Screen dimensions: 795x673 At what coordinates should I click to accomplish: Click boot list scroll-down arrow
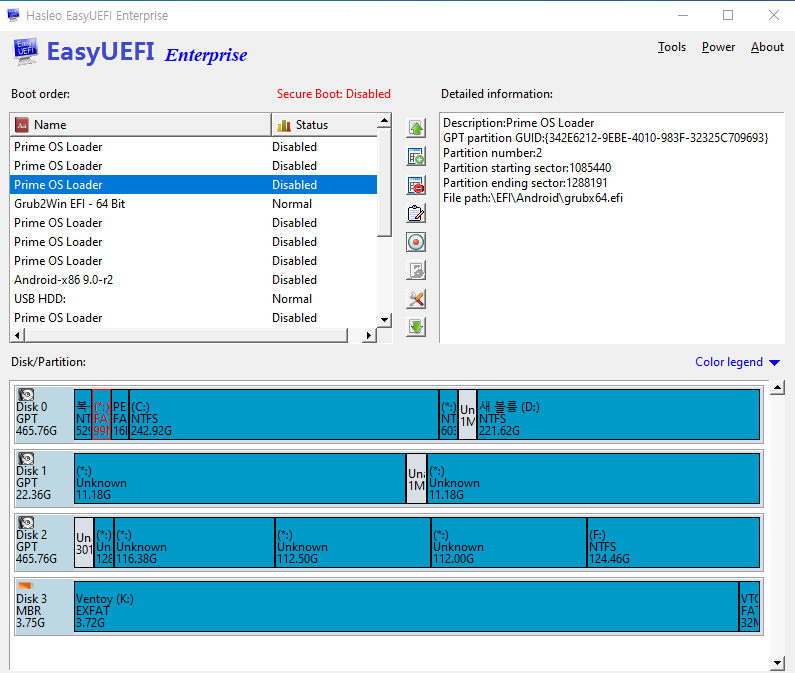(x=384, y=320)
